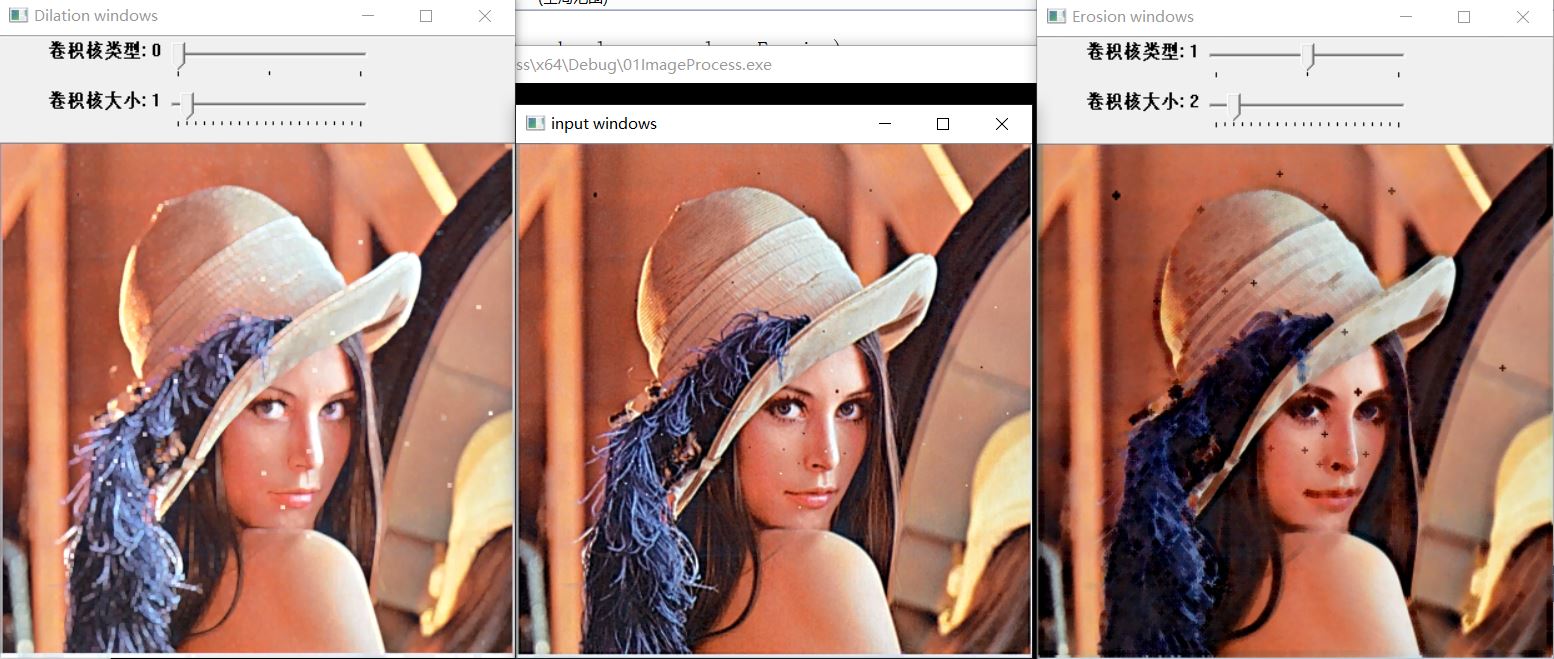Click the '卷积核大小: 1' label in Dilation windows

[105, 100]
